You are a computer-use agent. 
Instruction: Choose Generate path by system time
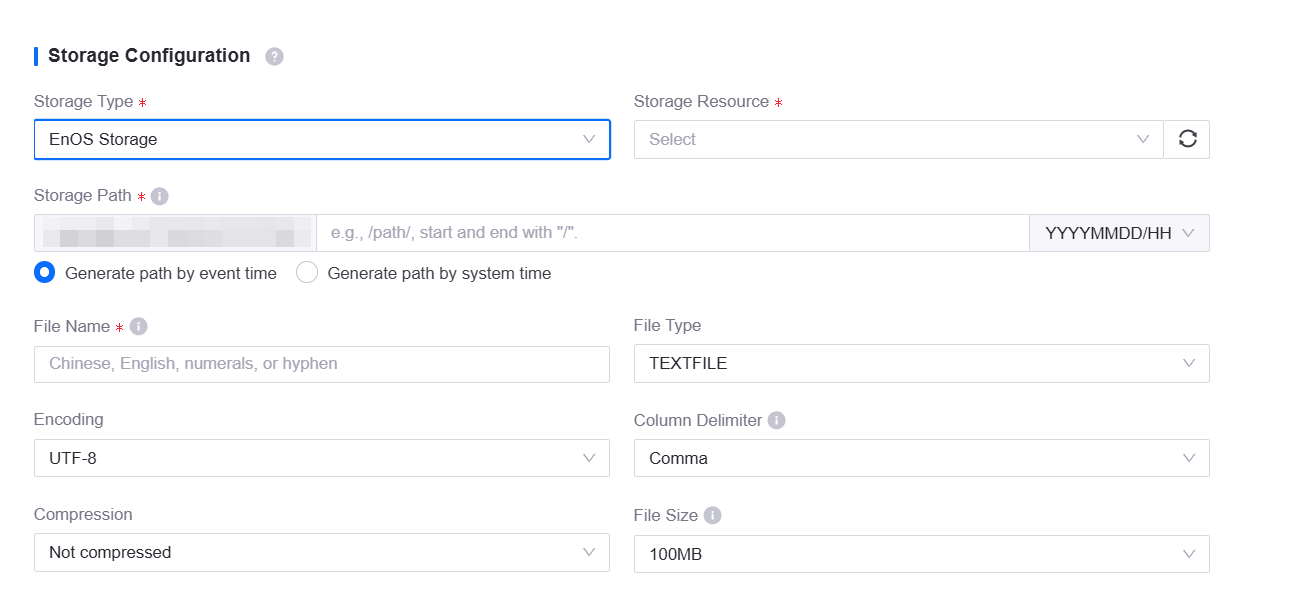[x=307, y=272]
